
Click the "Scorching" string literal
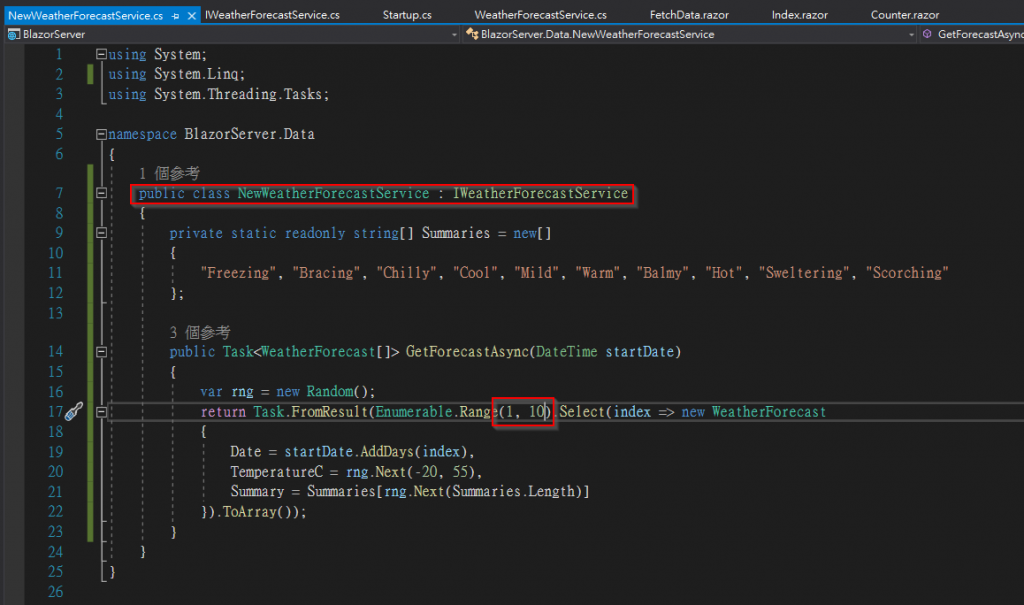907,272
